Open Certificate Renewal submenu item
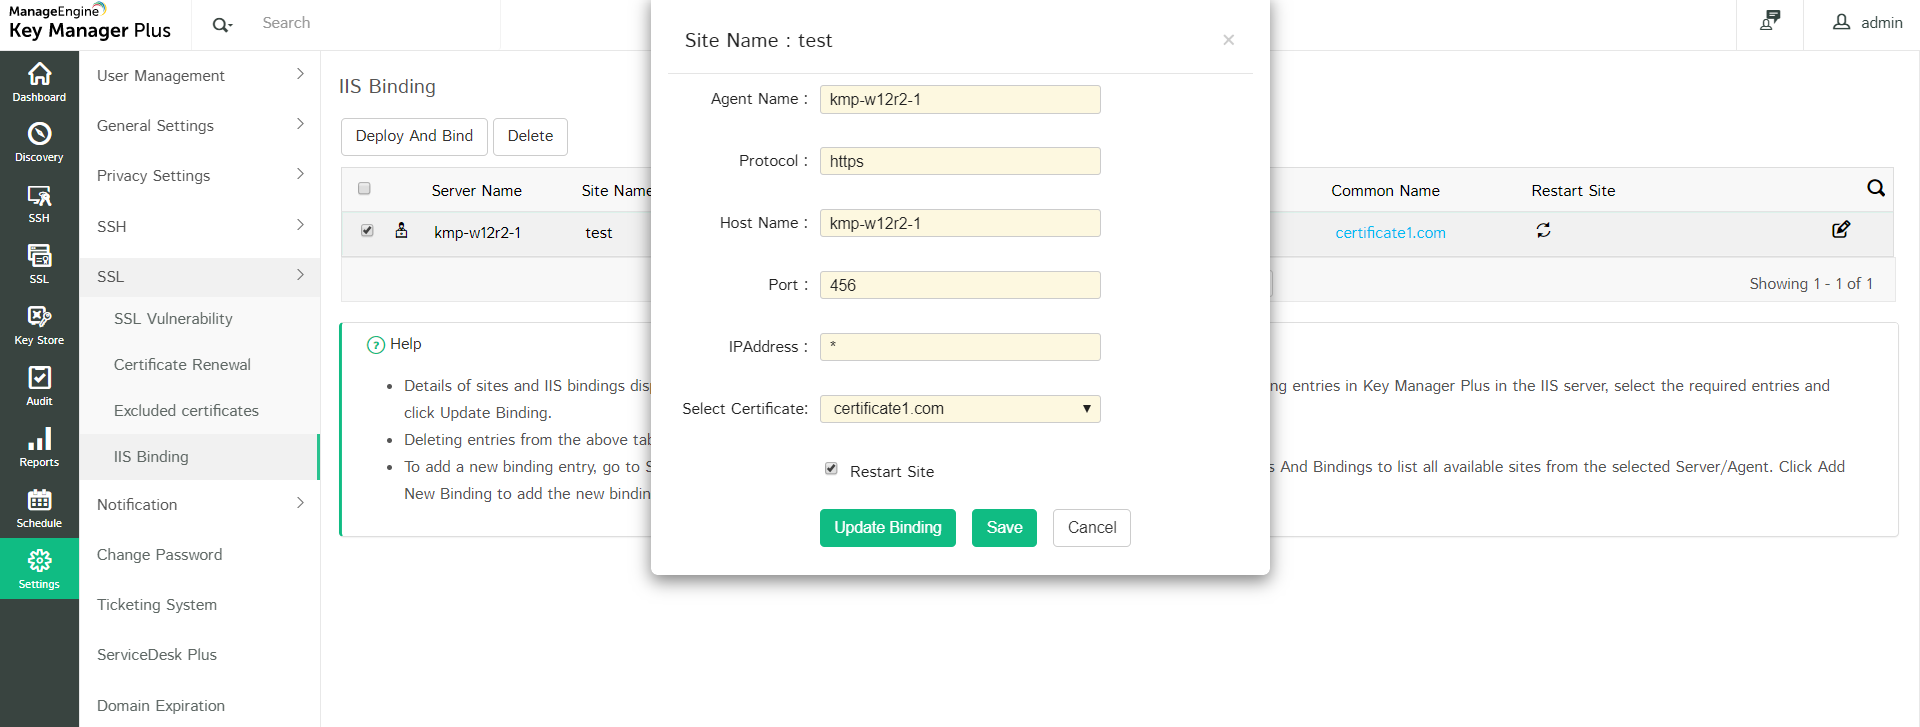Viewport: 1920px width, 727px height. point(182,365)
